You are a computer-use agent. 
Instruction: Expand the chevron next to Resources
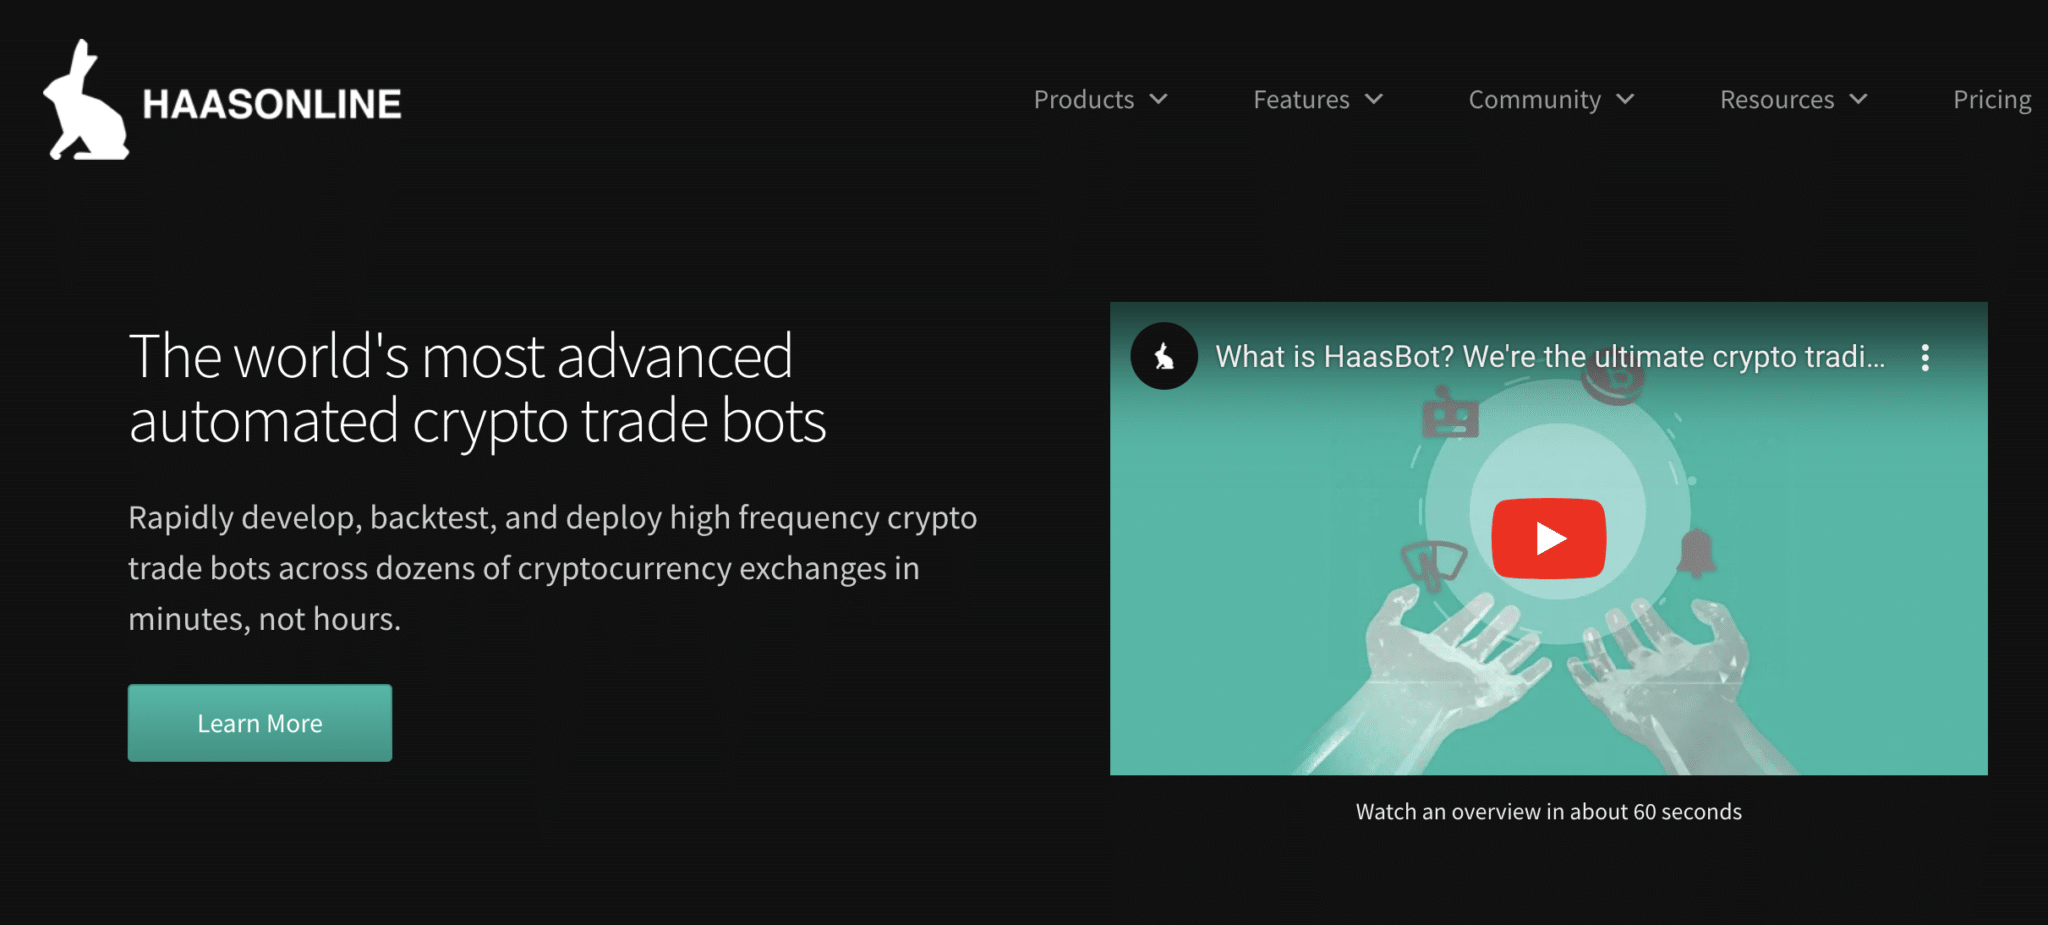[x=1858, y=99]
